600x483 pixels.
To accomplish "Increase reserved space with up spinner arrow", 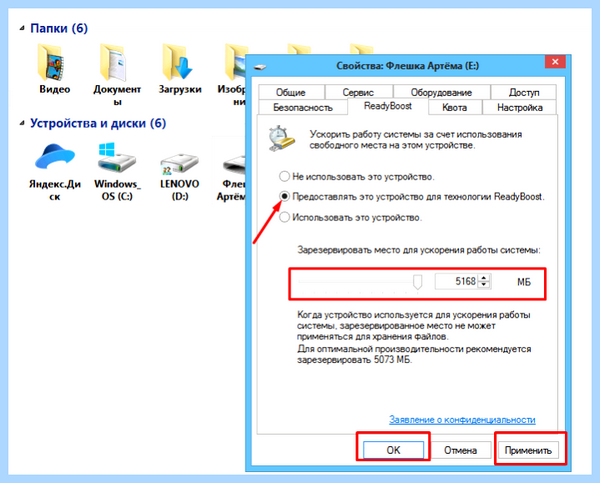I will click(x=484, y=278).
